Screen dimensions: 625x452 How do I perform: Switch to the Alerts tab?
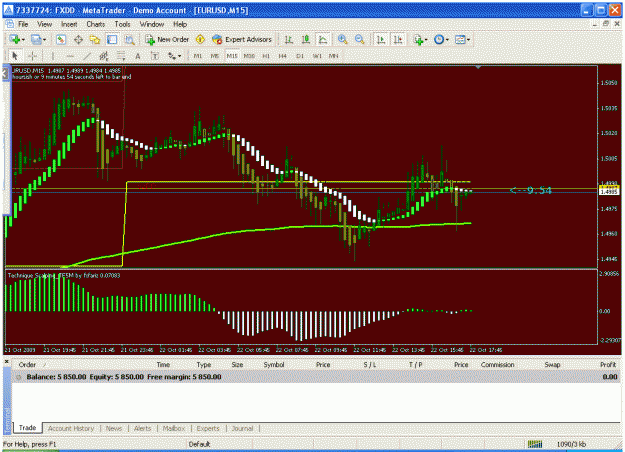click(x=142, y=428)
